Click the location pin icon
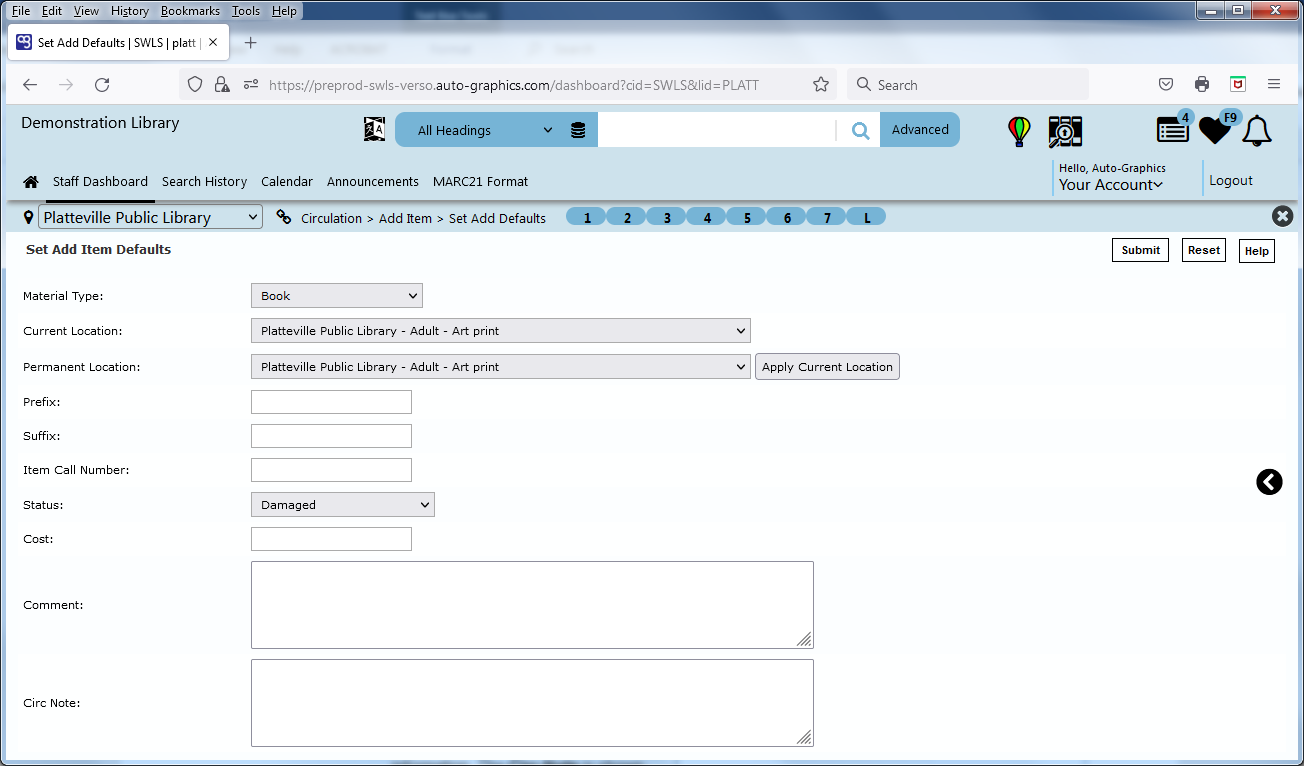The image size is (1304, 766). 28,217
